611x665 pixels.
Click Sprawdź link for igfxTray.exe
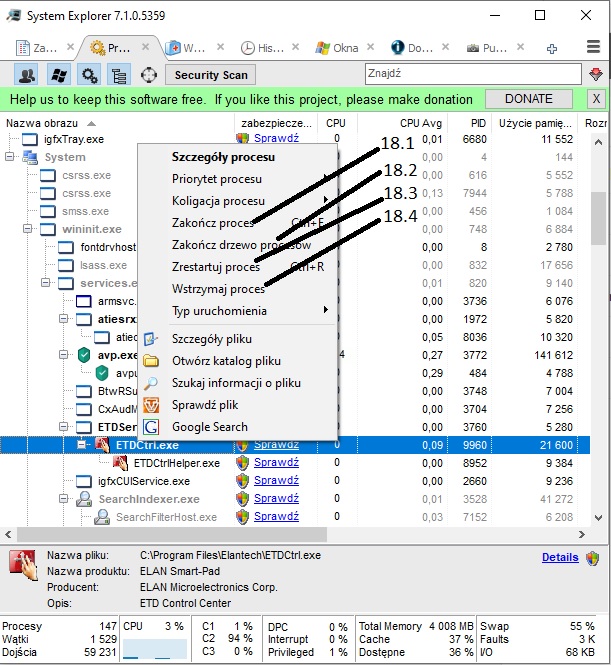276,138
